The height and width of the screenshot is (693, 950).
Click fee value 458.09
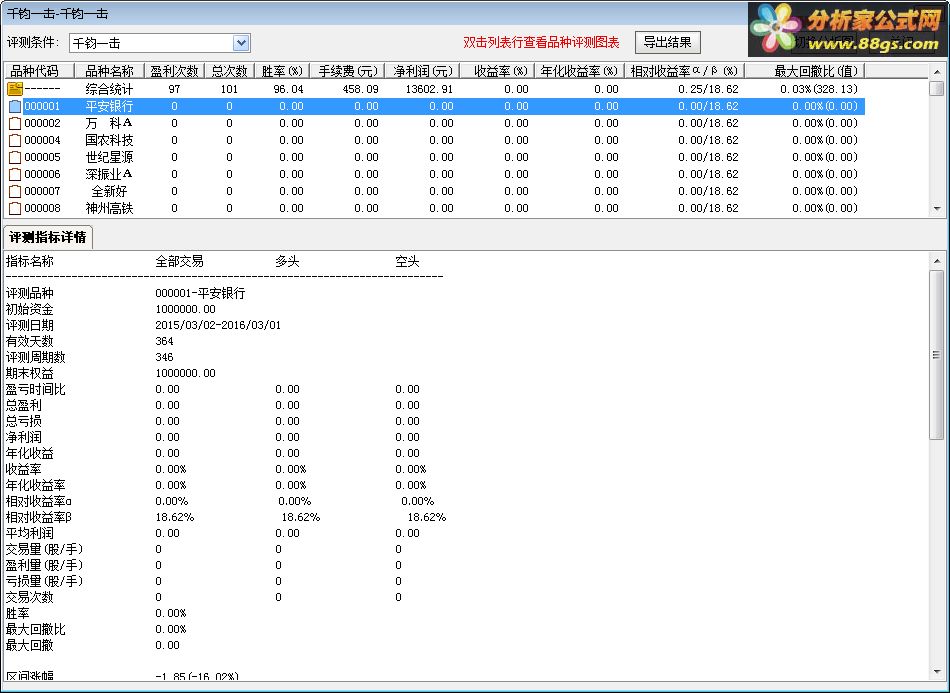360,89
